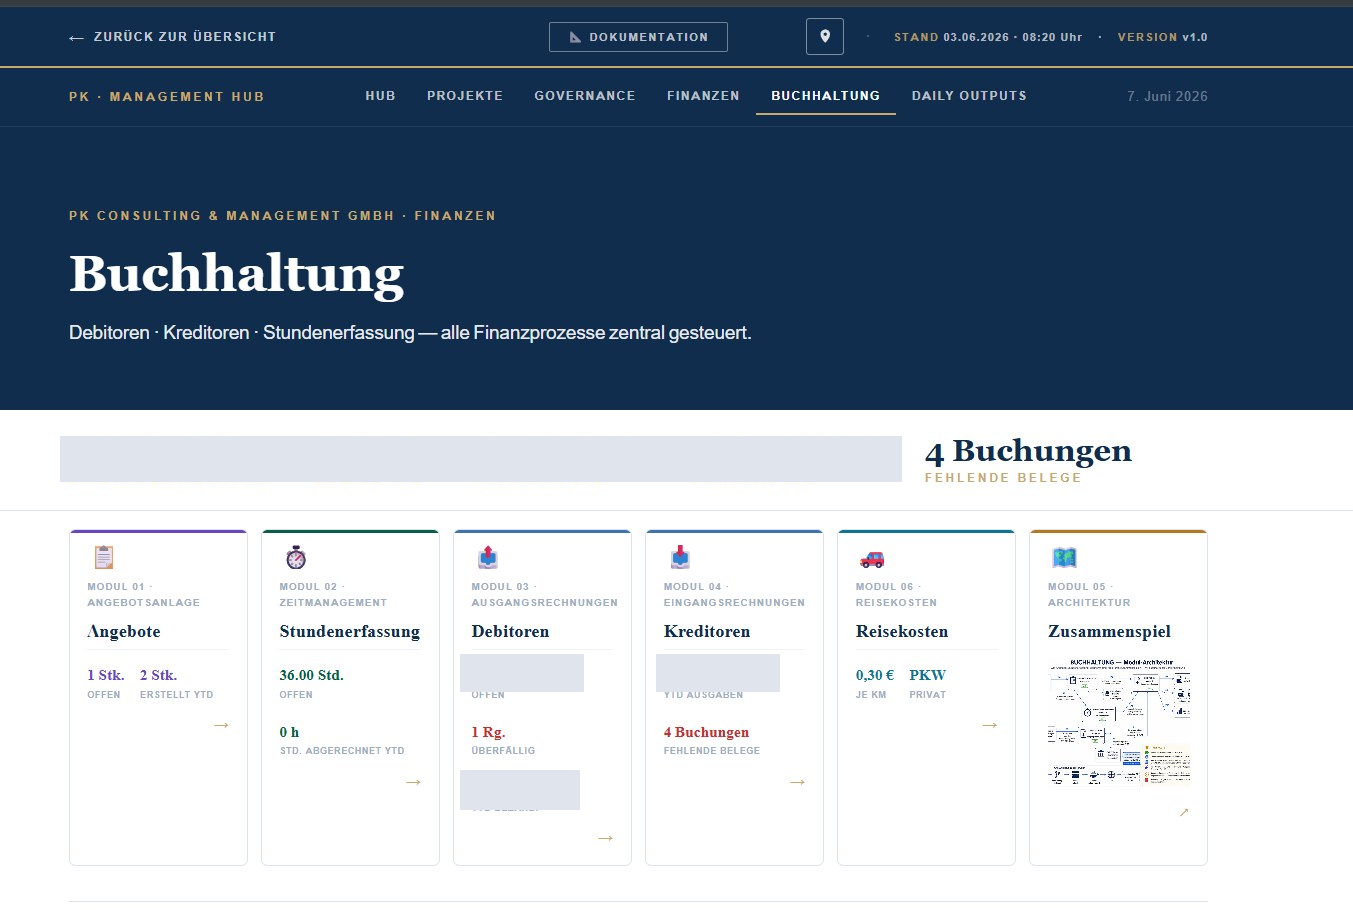Image resolution: width=1353 pixels, height=910 pixels.
Task: Open the Modul-Architektur diagram thumbnail
Action: 1119,722
